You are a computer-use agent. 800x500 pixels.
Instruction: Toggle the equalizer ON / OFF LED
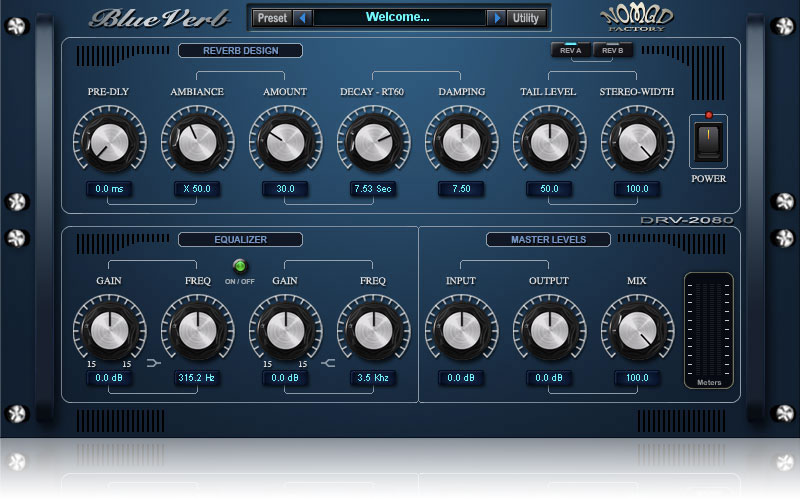pos(240,266)
